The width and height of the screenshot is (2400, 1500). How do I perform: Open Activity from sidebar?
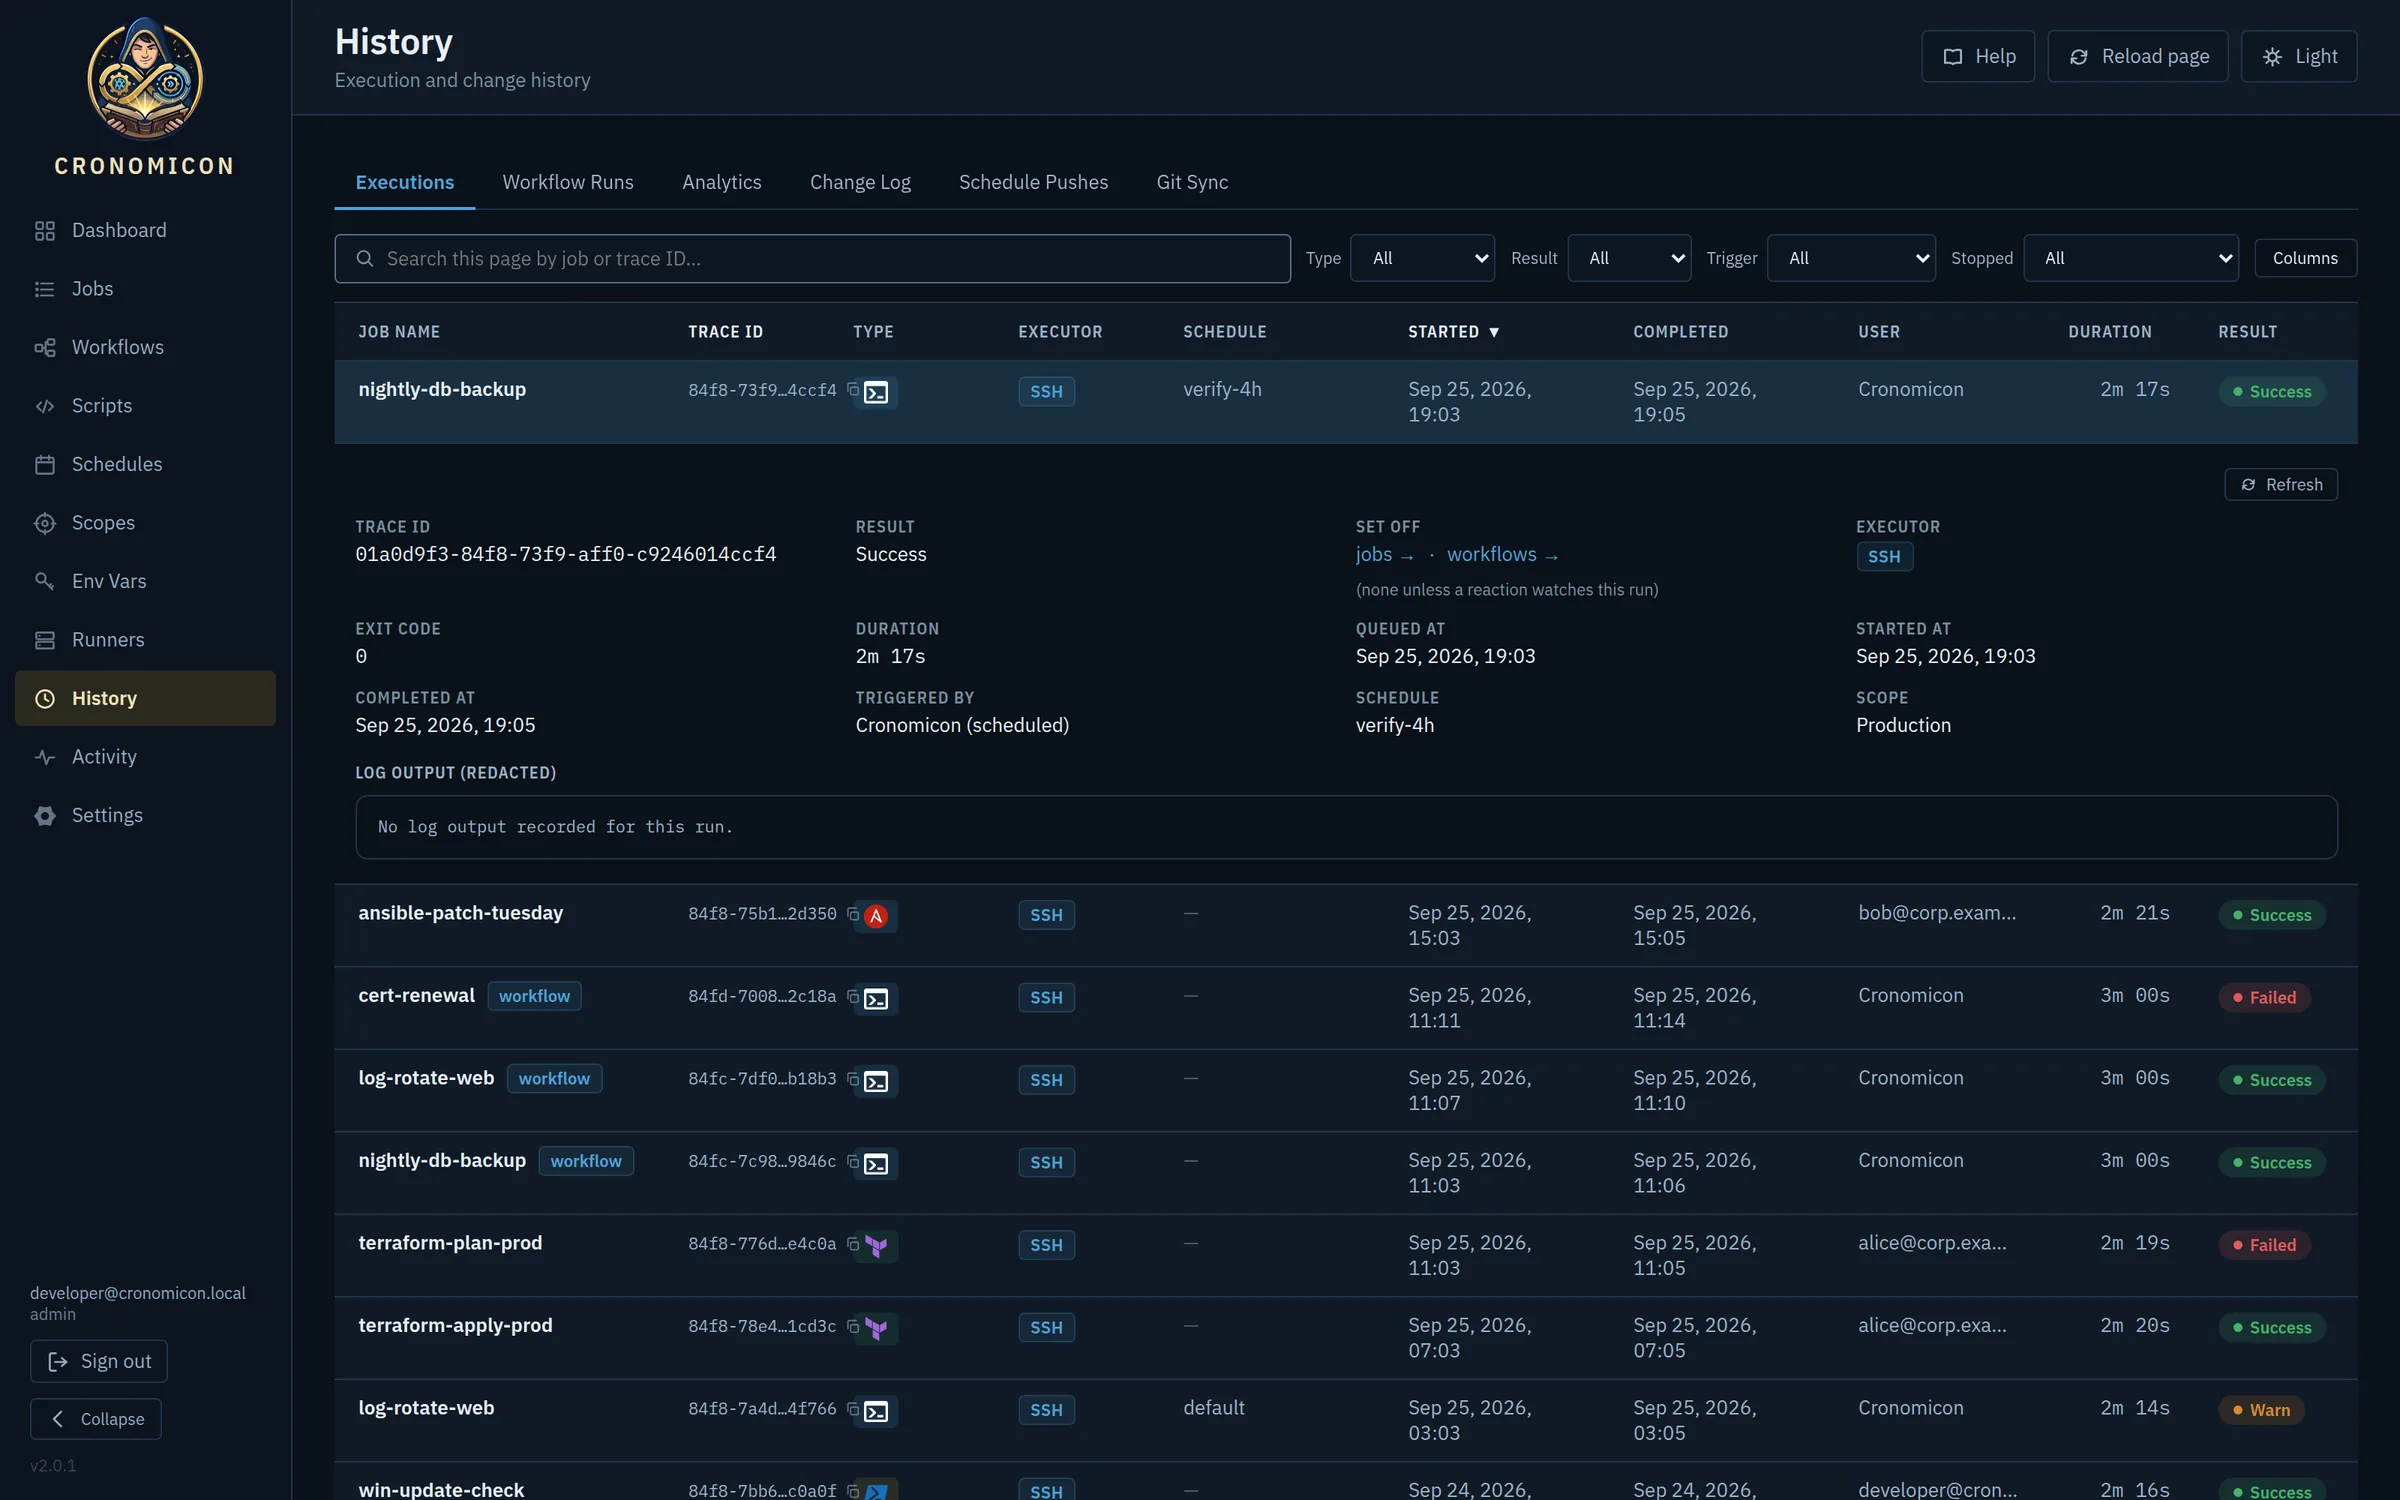[145, 757]
